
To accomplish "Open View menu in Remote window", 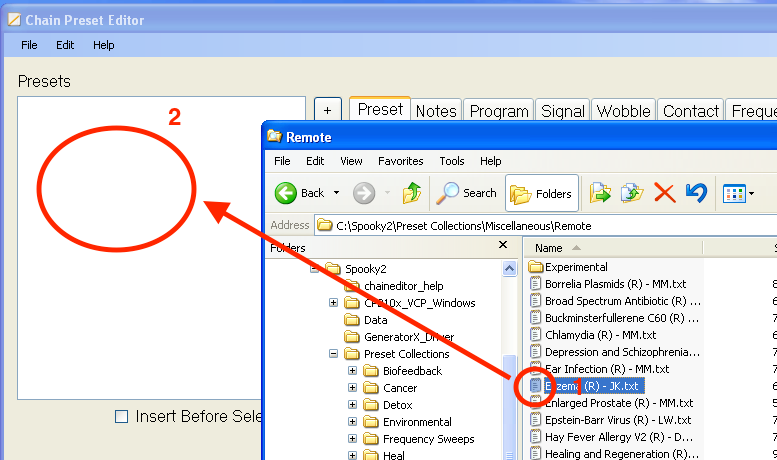I will [x=351, y=161].
